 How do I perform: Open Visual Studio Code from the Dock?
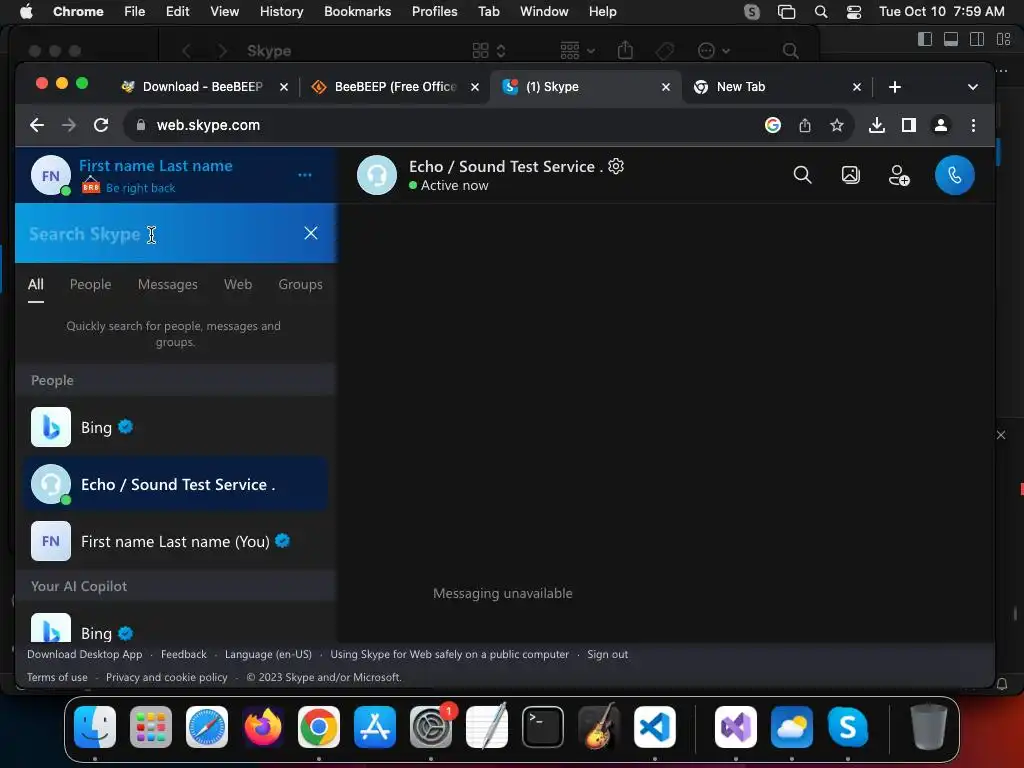(654, 727)
